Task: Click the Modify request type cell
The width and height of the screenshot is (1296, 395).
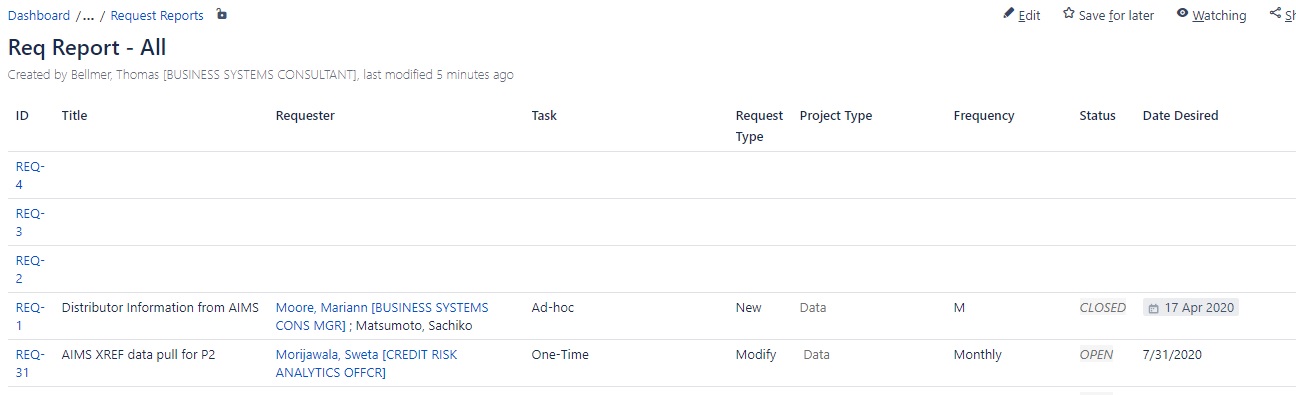Action: 756,355
